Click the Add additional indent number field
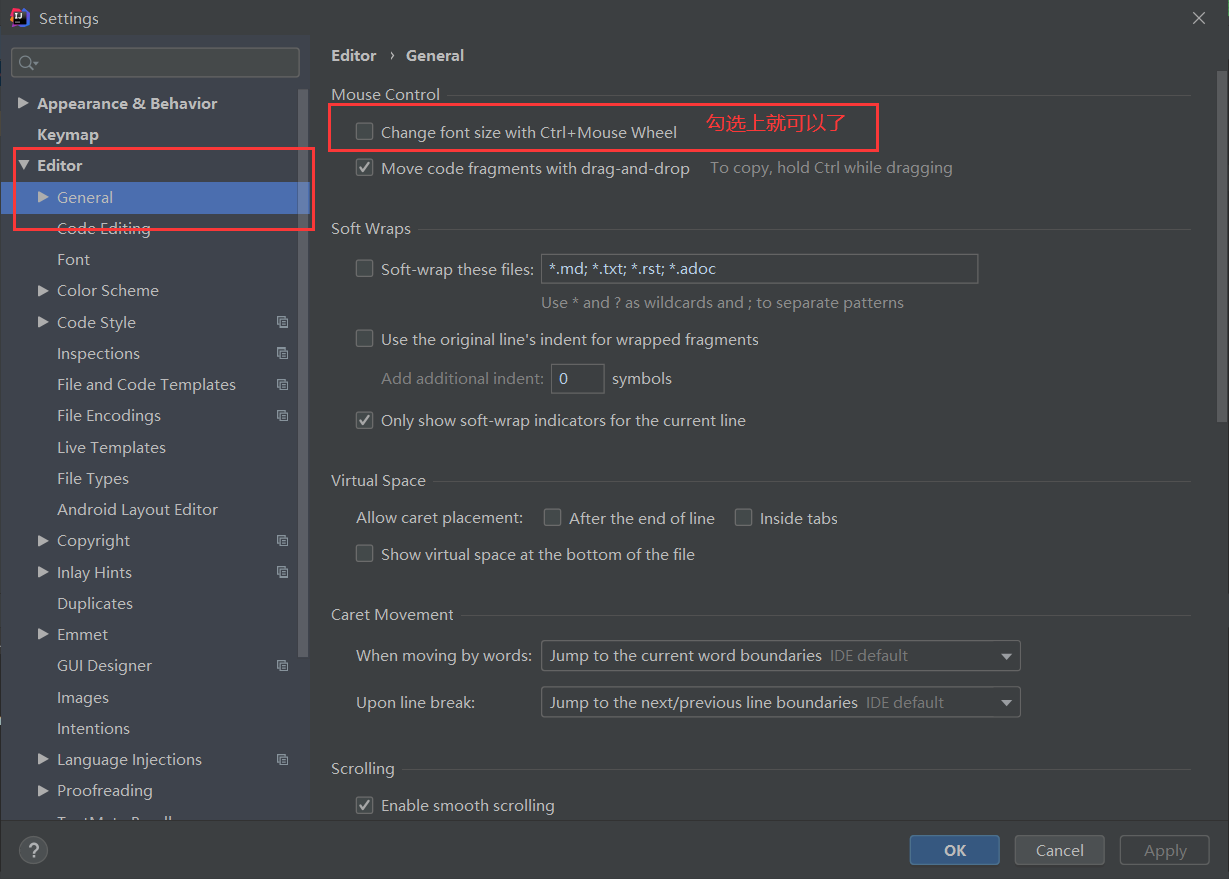Screen dimensions: 1229x879 (x=578, y=379)
